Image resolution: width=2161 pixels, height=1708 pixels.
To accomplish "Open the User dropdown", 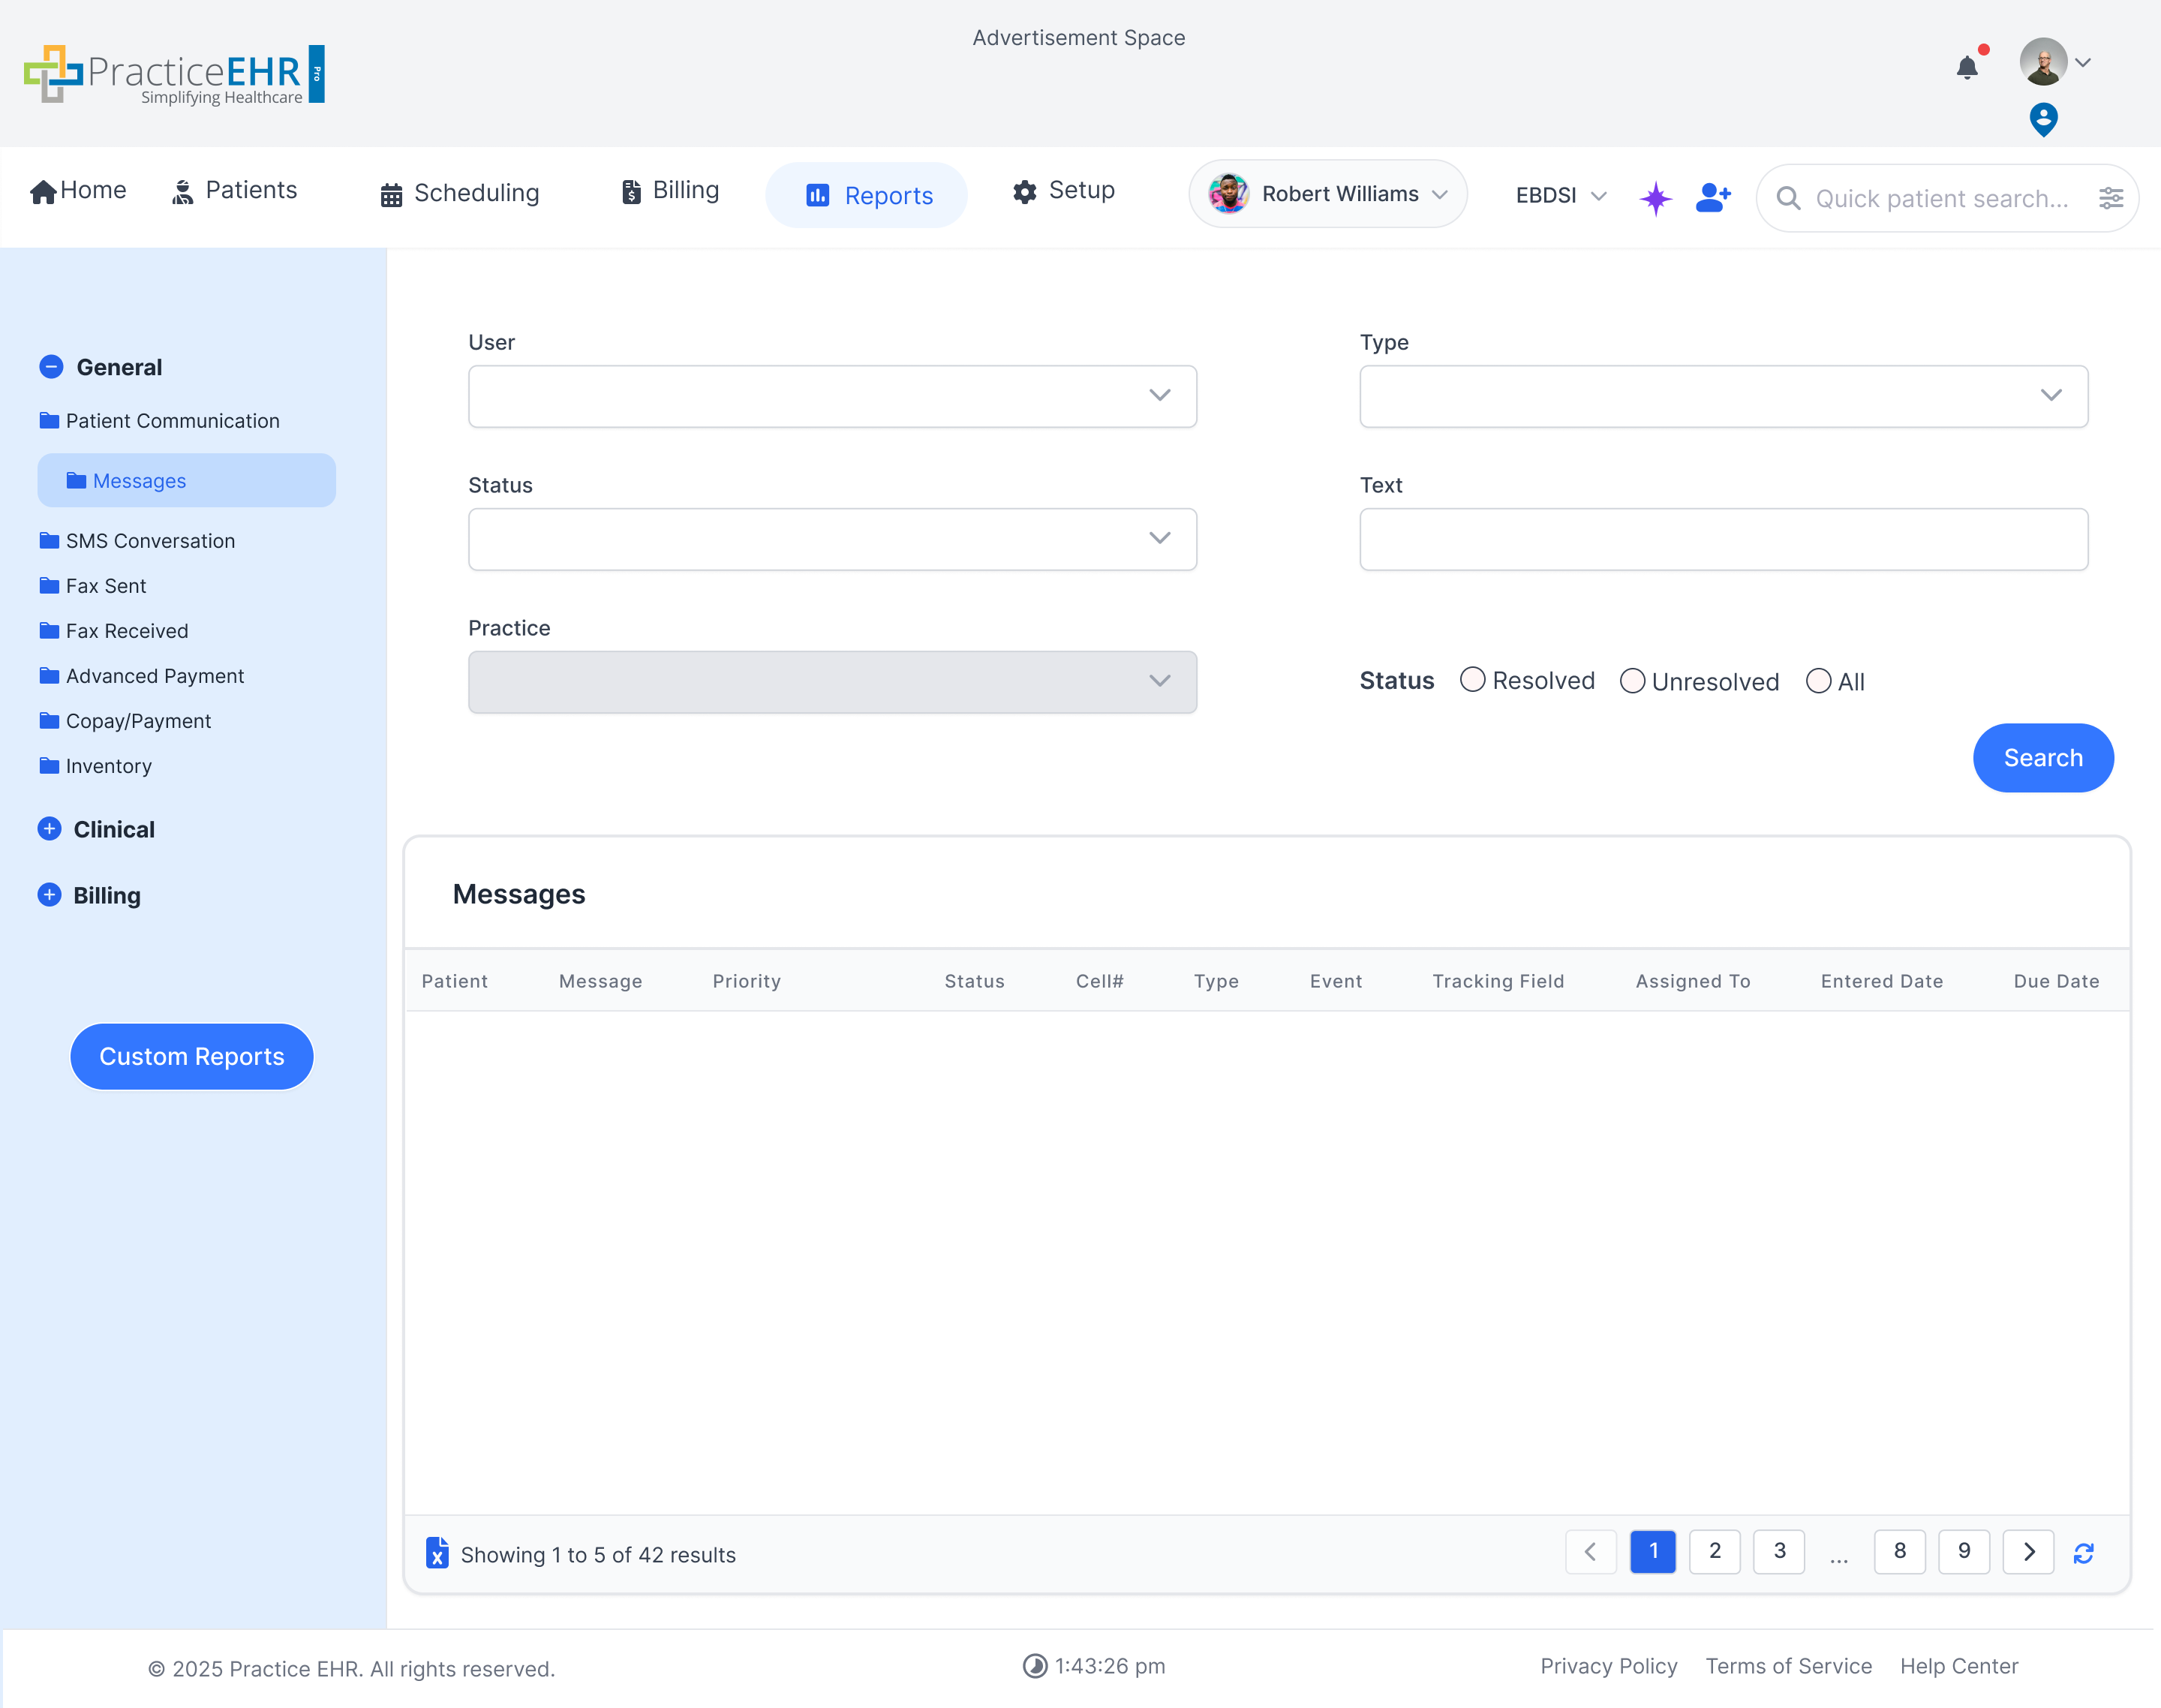I will point(832,396).
